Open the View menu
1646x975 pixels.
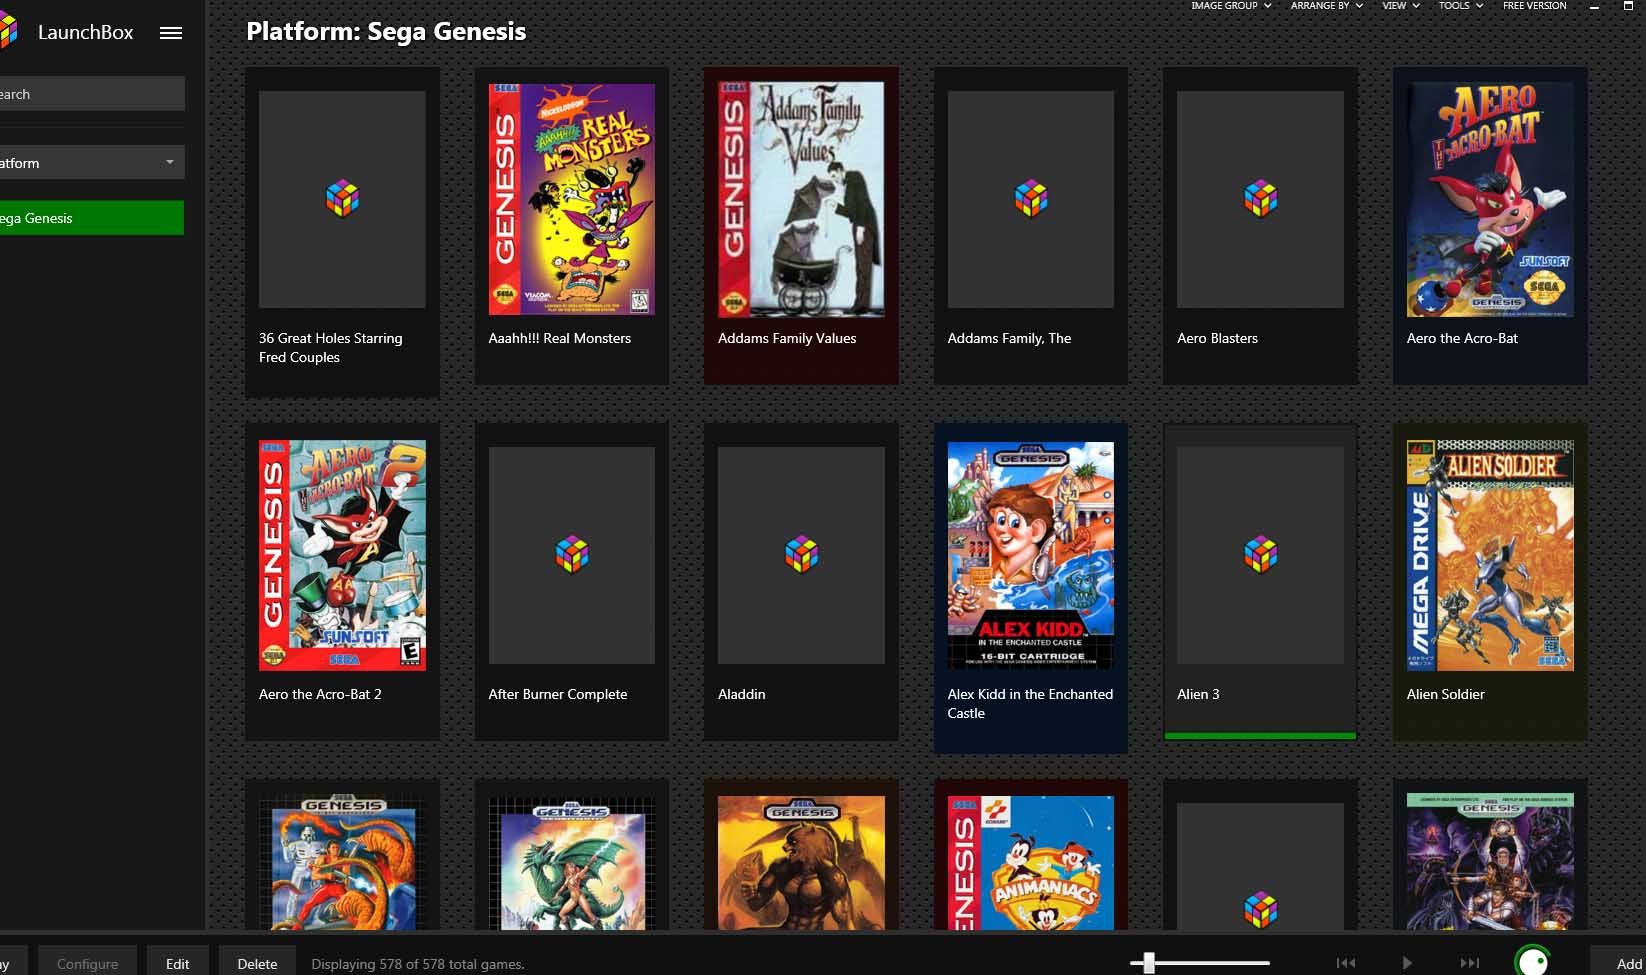pos(1400,6)
